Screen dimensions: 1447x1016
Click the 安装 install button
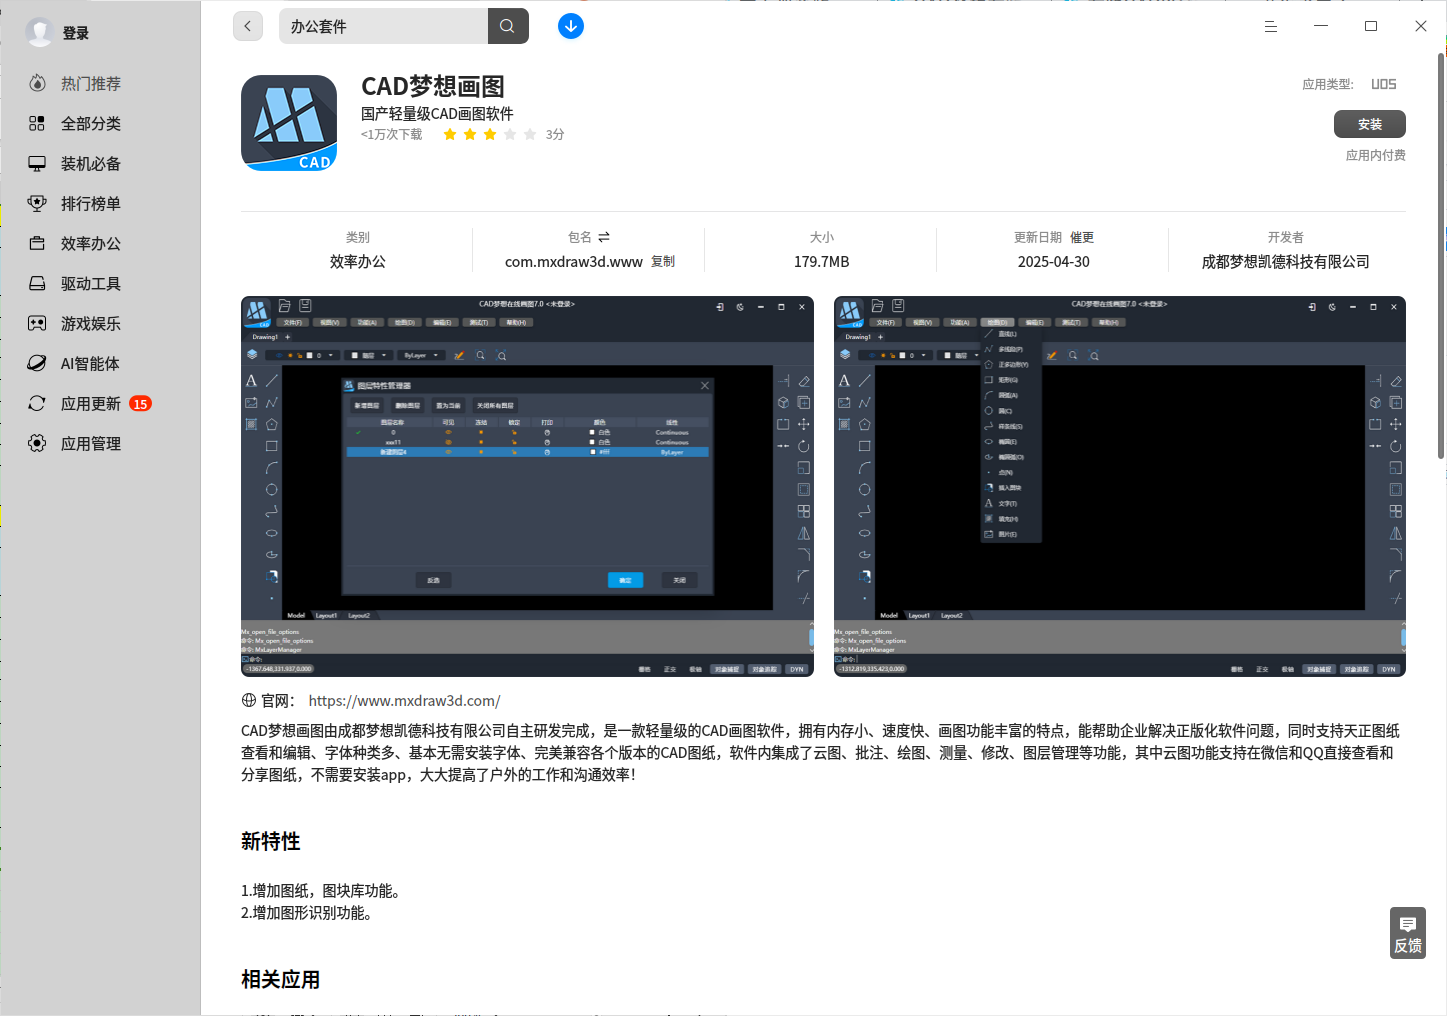coord(1370,124)
